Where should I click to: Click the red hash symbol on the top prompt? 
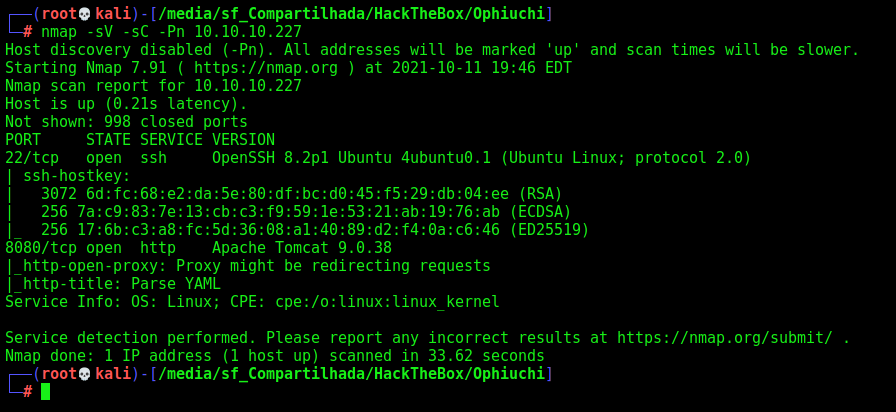coord(27,31)
